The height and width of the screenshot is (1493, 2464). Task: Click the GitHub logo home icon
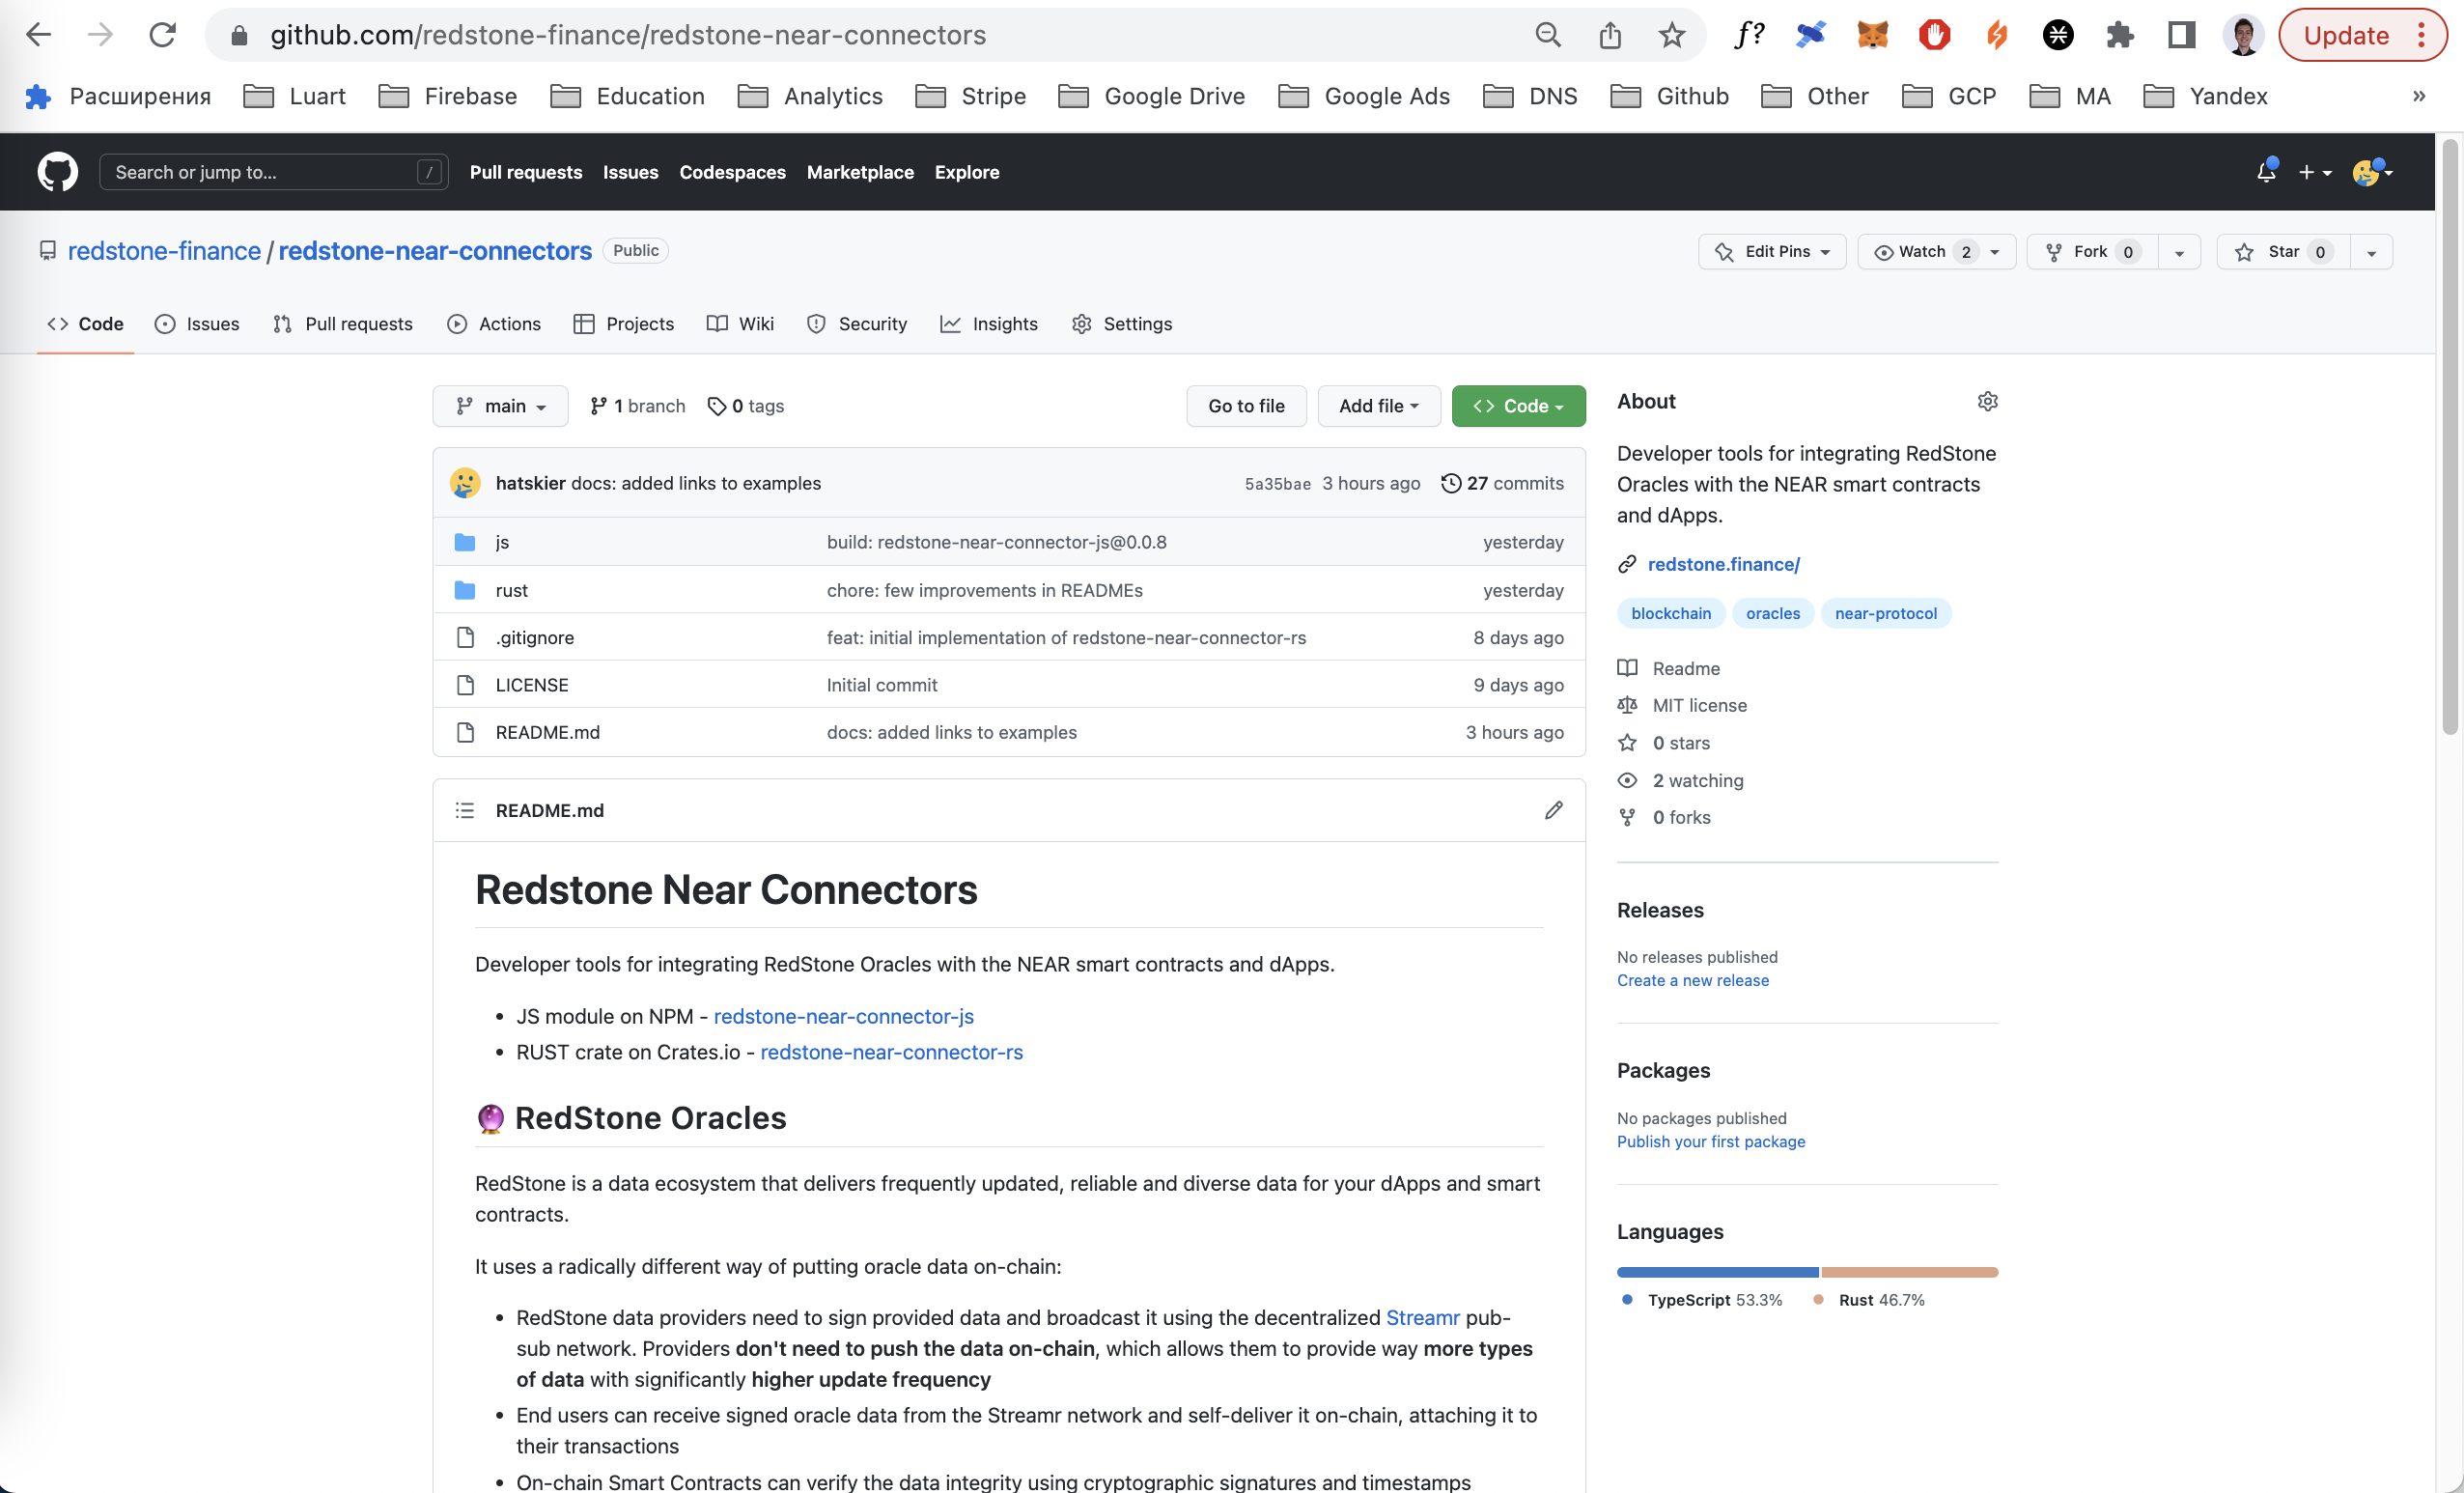pyautogui.click(x=57, y=172)
